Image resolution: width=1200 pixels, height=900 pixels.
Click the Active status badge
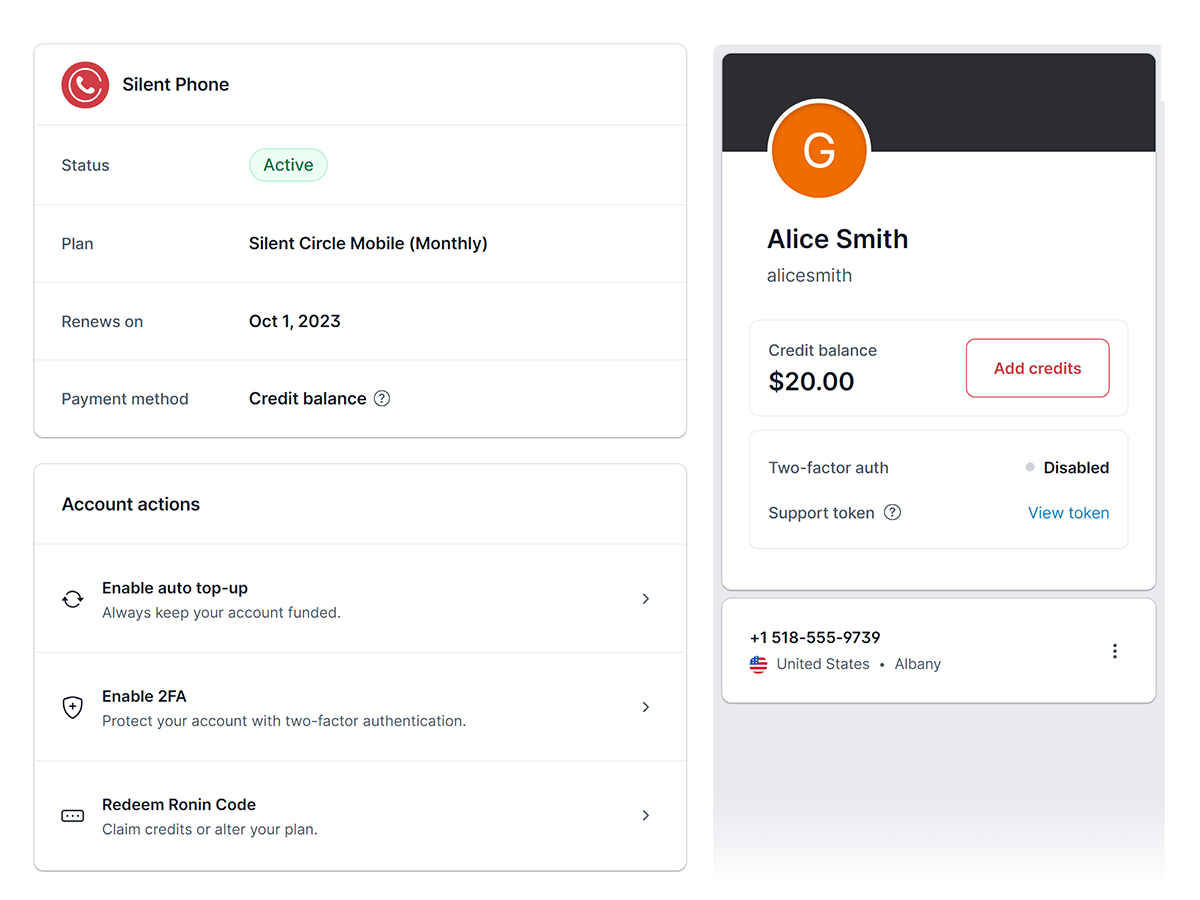pos(288,165)
